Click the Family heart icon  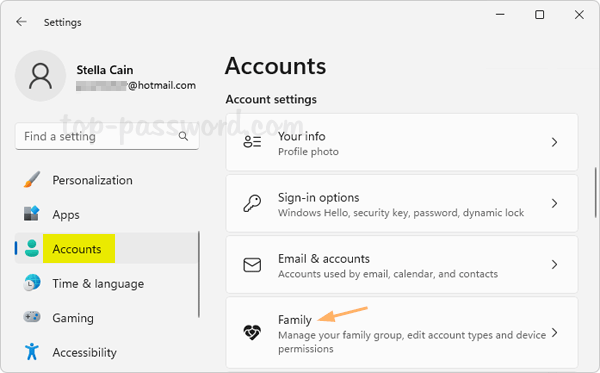click(252, 332)
